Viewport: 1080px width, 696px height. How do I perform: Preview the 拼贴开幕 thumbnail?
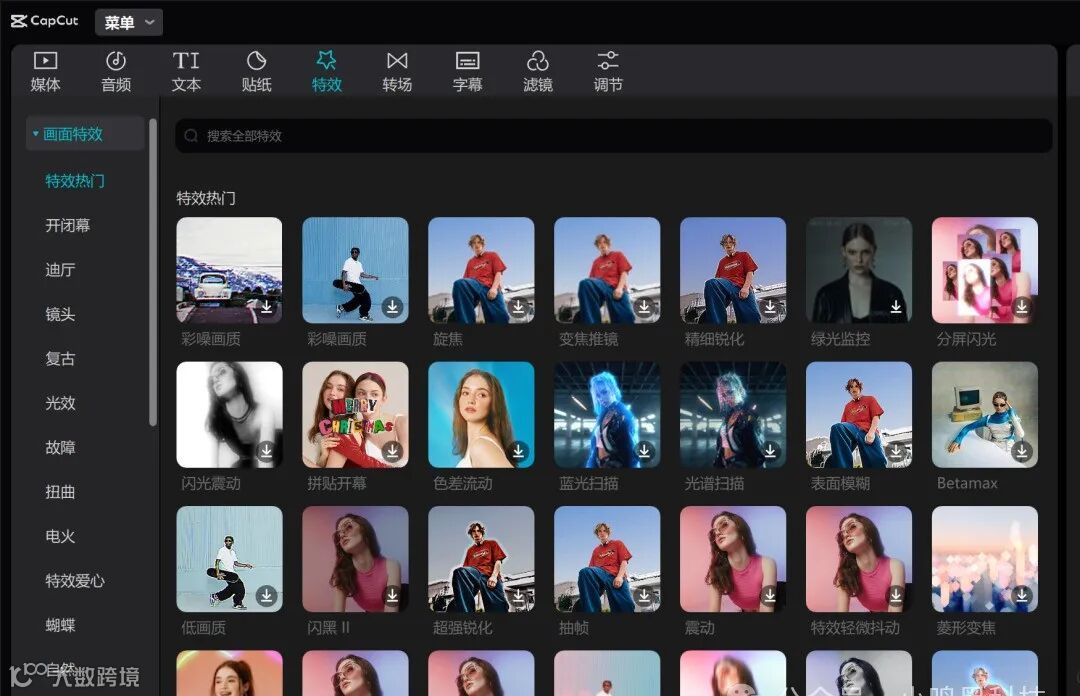coord(355,415)
